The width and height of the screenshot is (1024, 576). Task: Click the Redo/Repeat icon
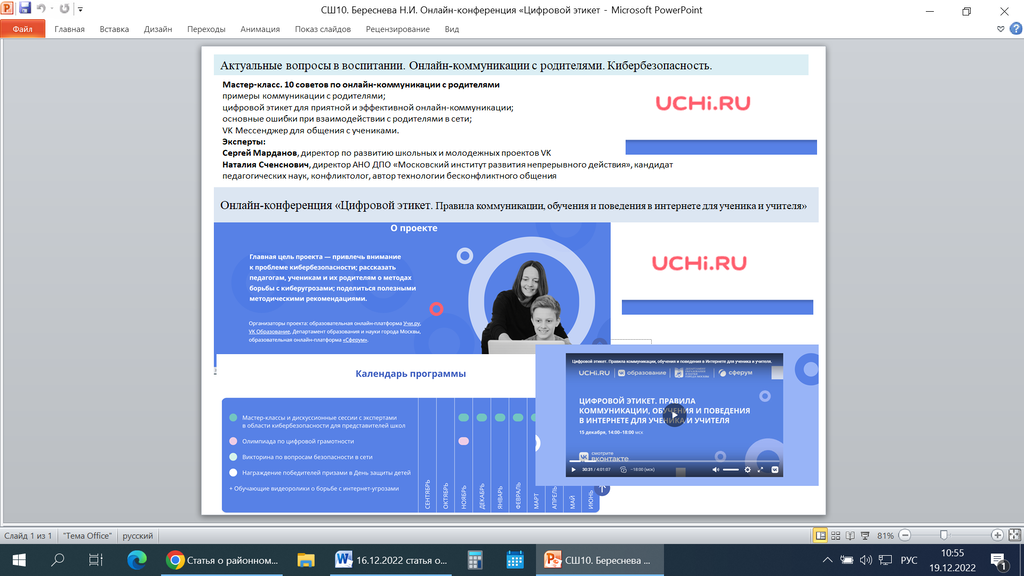(x=64, y=8)
